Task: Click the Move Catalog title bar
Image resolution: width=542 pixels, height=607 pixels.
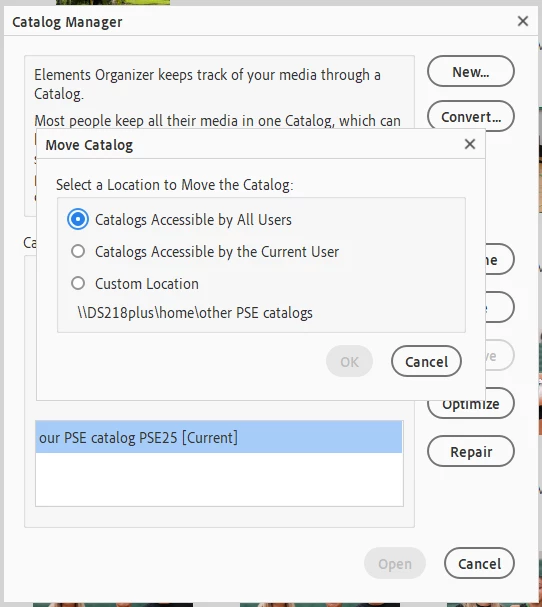Action: 252,145
